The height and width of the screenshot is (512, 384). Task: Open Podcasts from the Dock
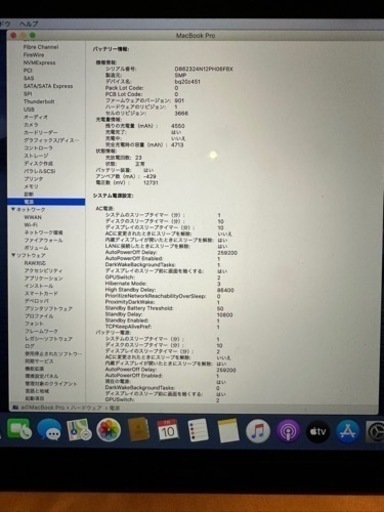(288, 431)
